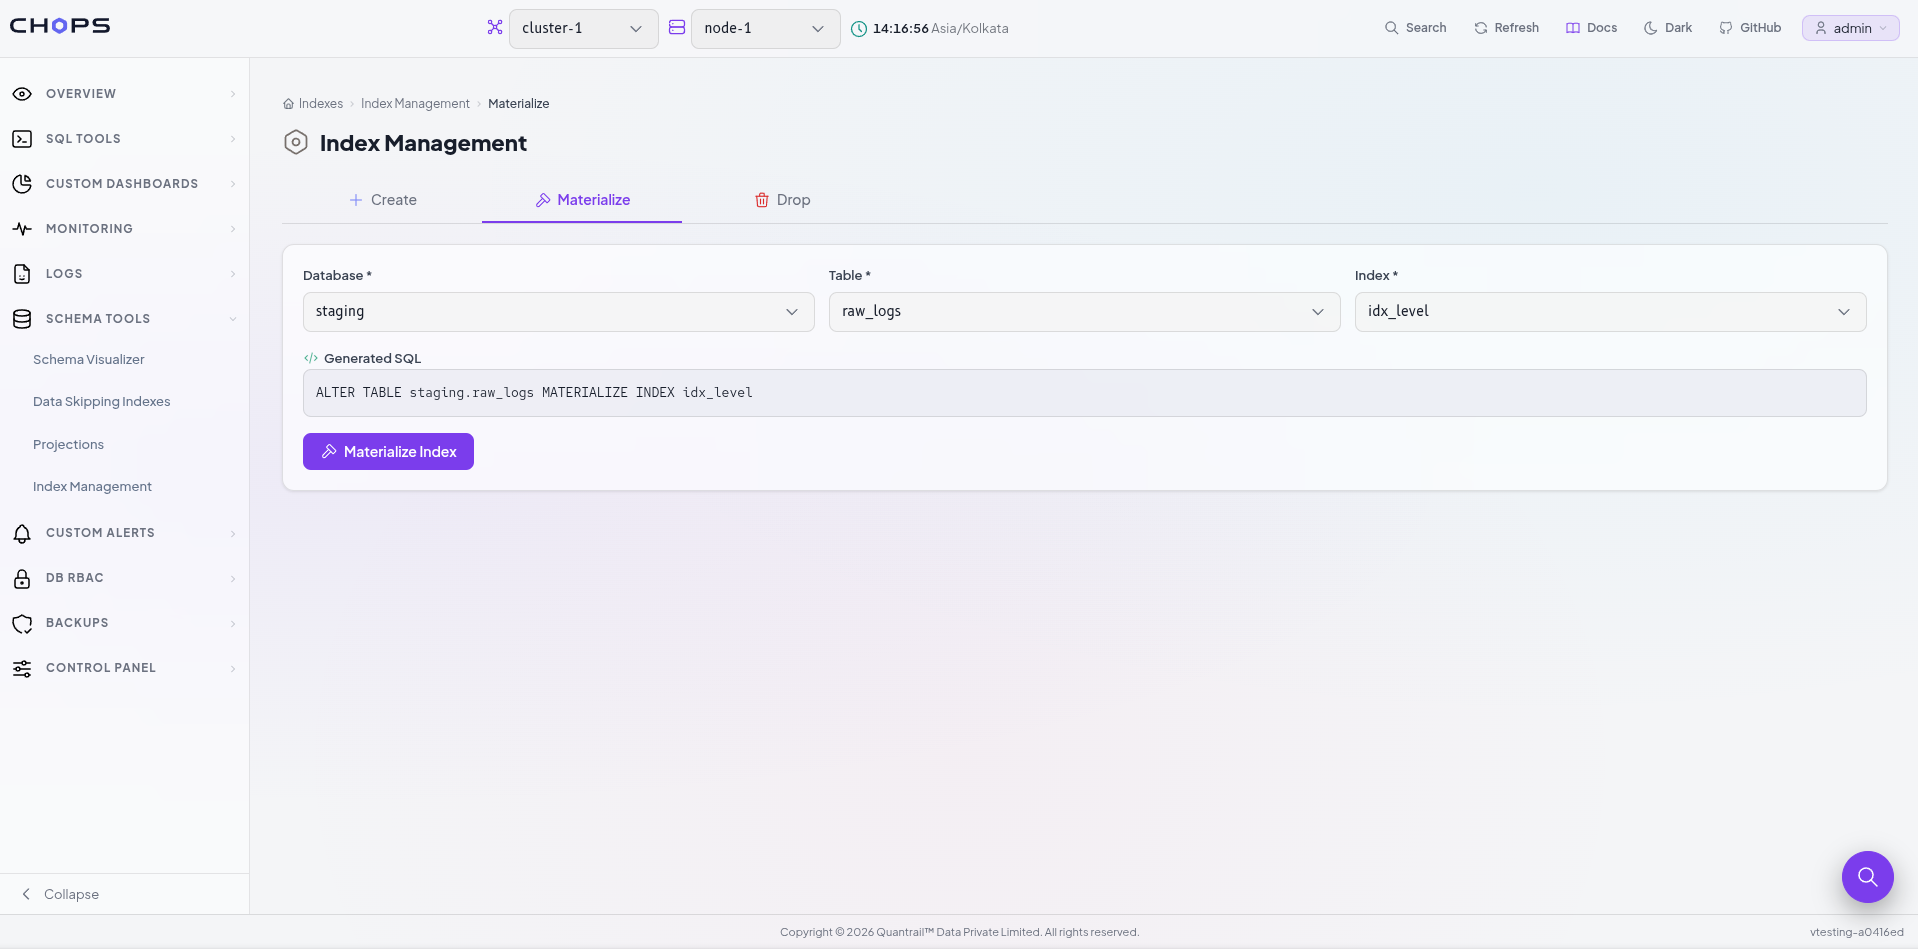Image resolution: width=1918 pixels, height=949 pixels.
Task: Click the DB RBAC menu label
Action: click(75, 578)
